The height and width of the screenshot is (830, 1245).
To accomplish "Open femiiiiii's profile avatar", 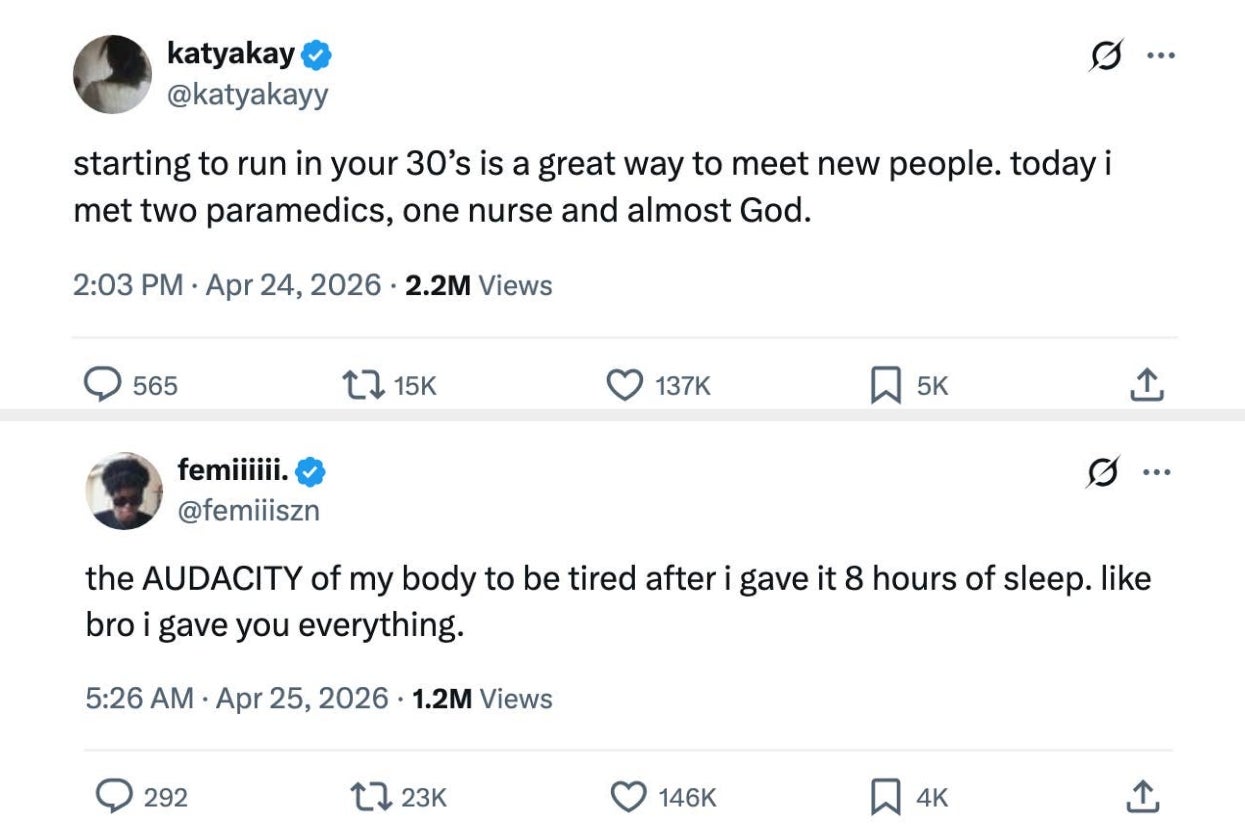I will click(124, 490).
